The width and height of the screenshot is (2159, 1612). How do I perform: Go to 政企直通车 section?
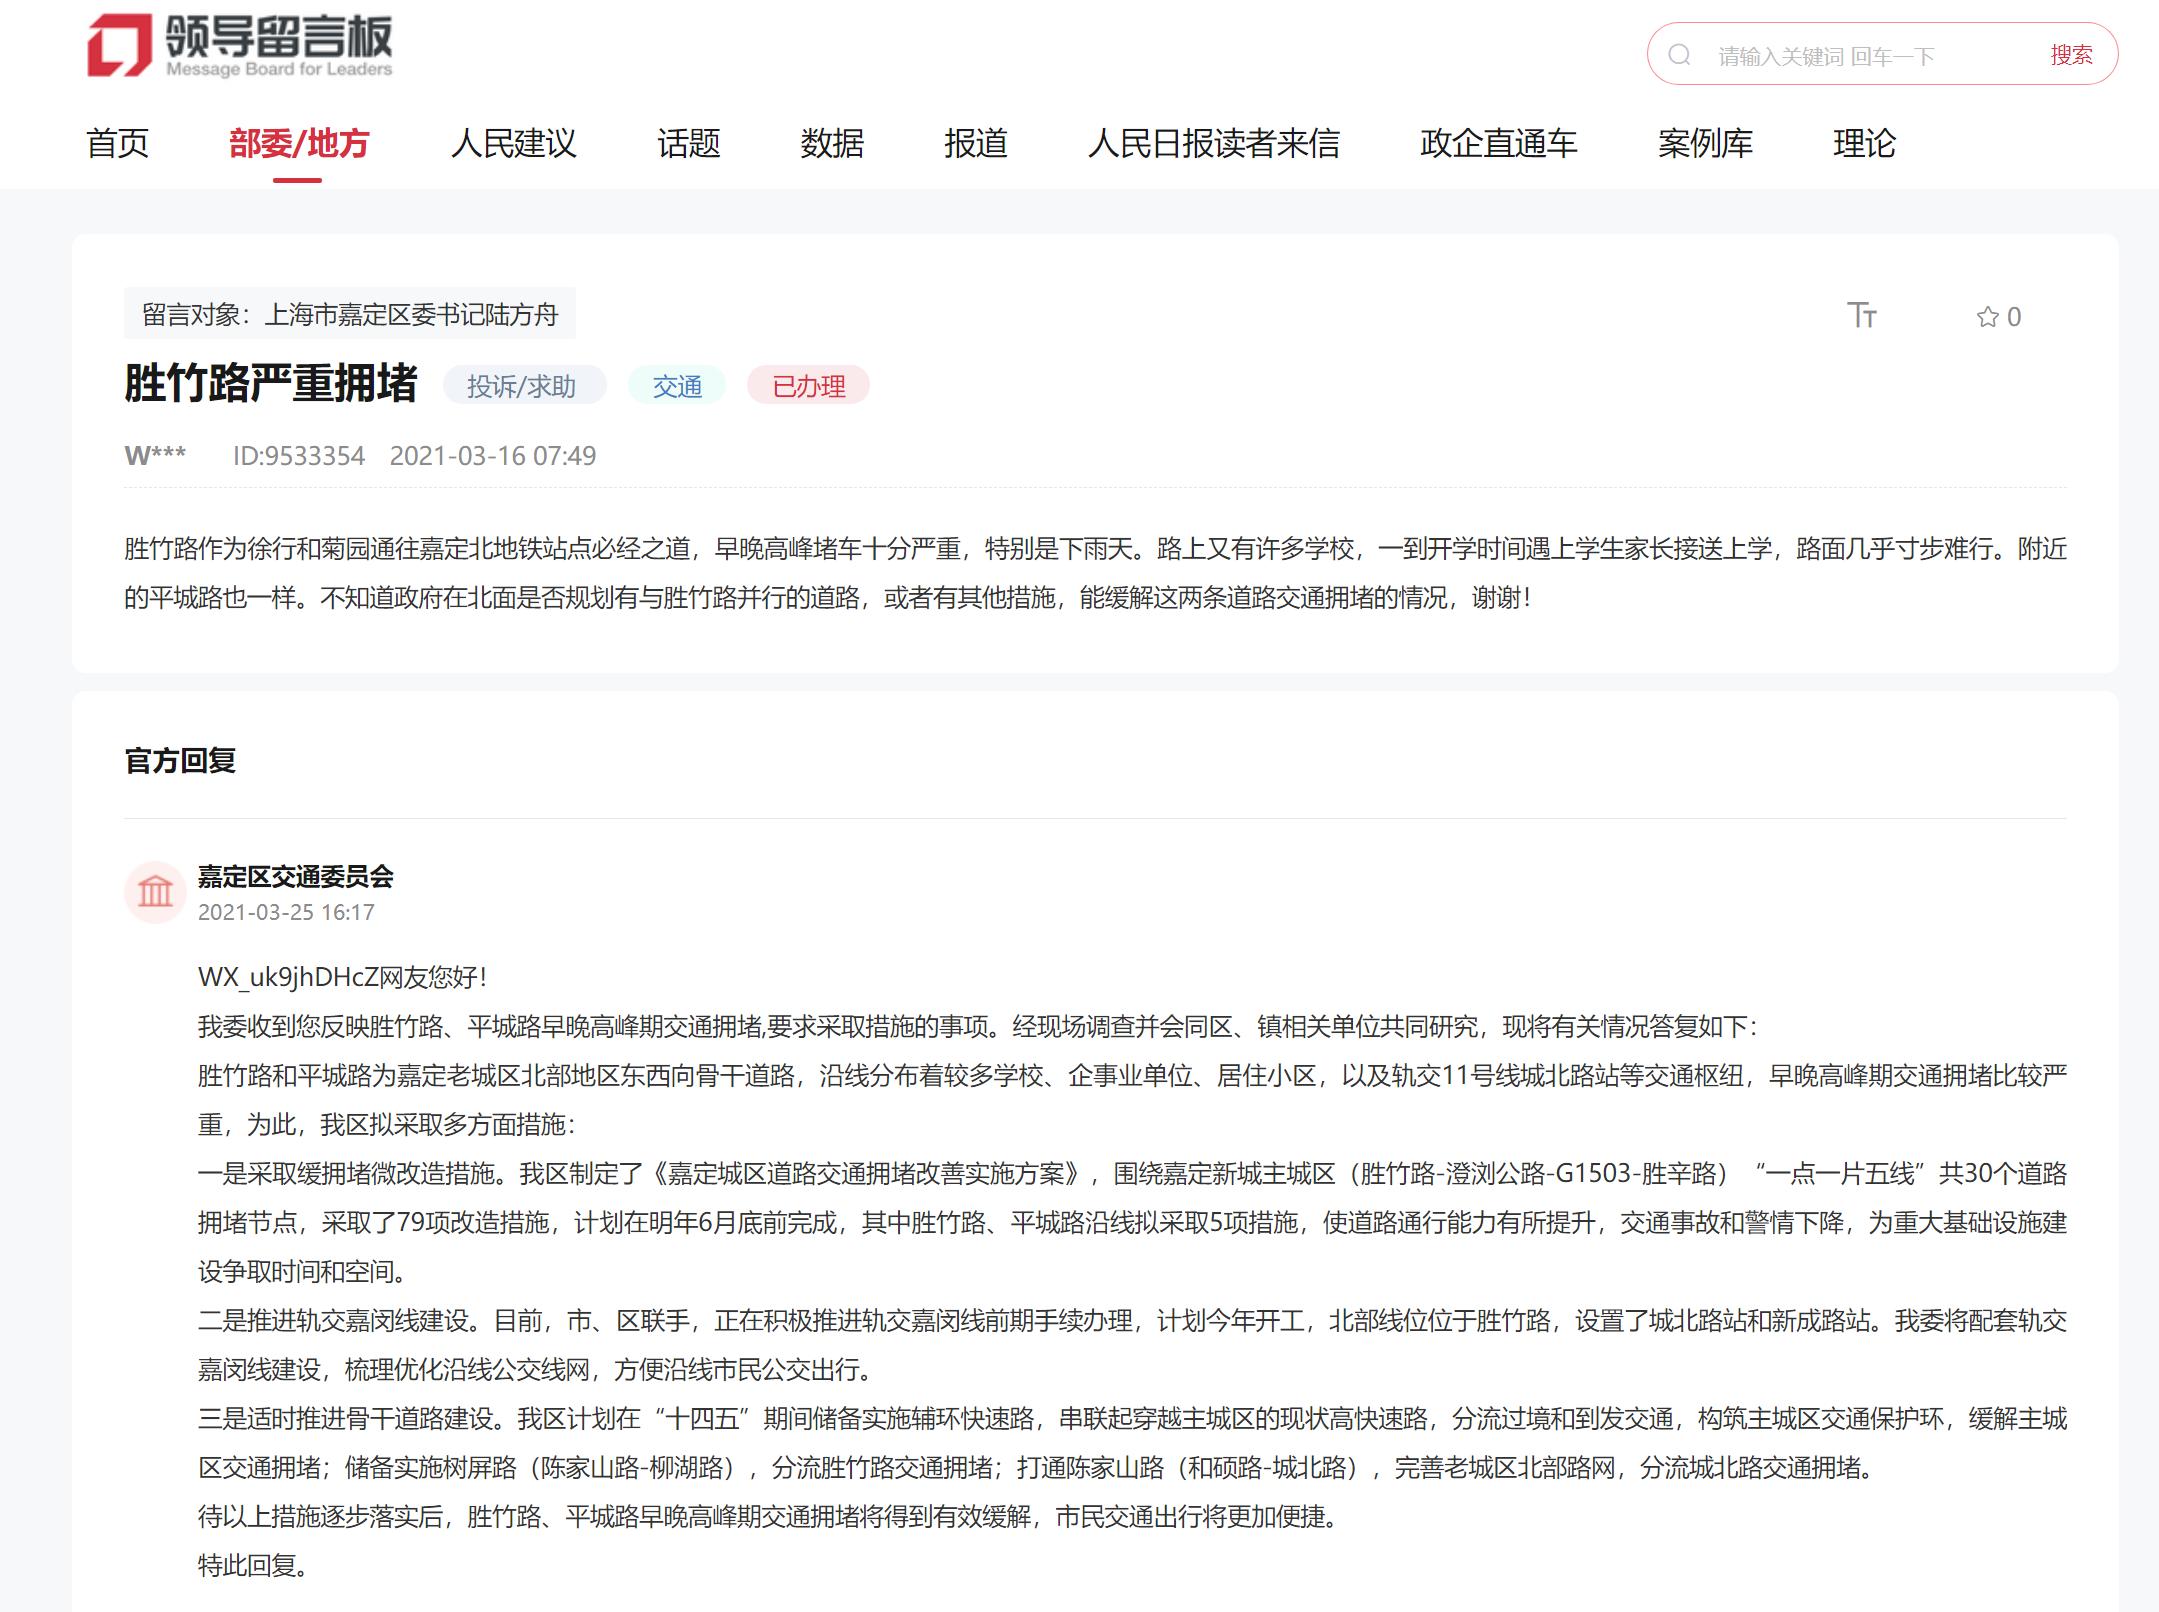[x=1497, y=143]
